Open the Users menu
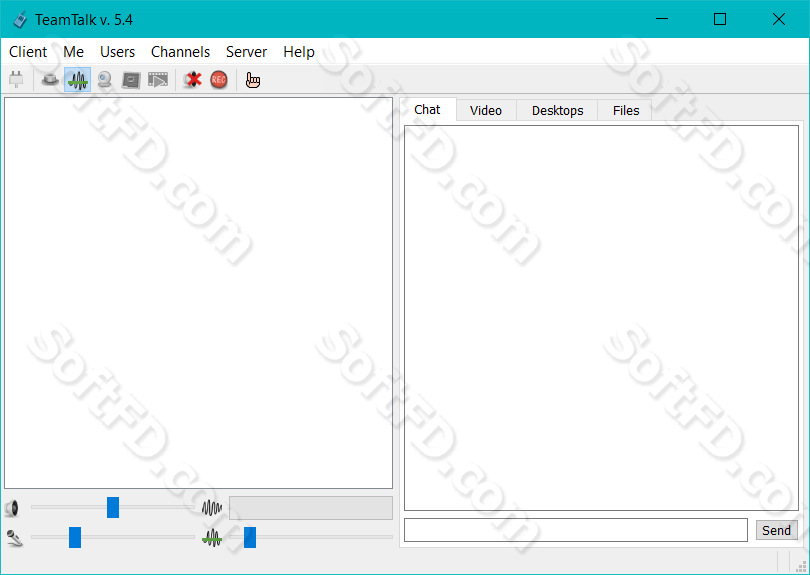 [117, 52]
